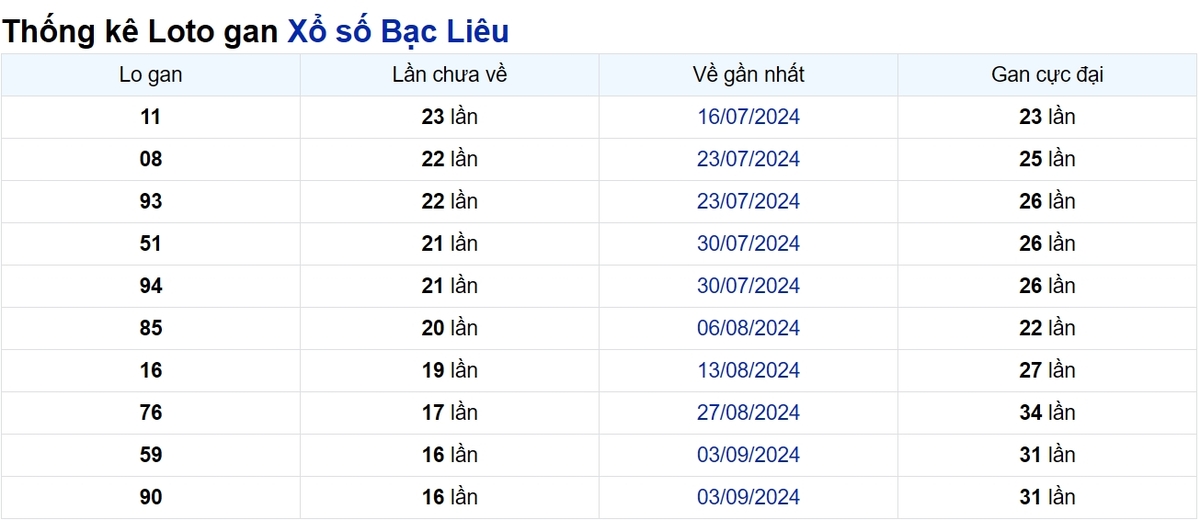The height and width of the screenshot is (520, 1200).
Task: Click the Gan cực đại column header
Action: tap(1047, 75)
